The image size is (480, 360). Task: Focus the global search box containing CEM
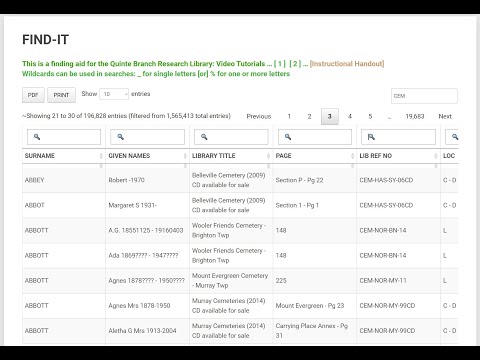click(424, 96)
